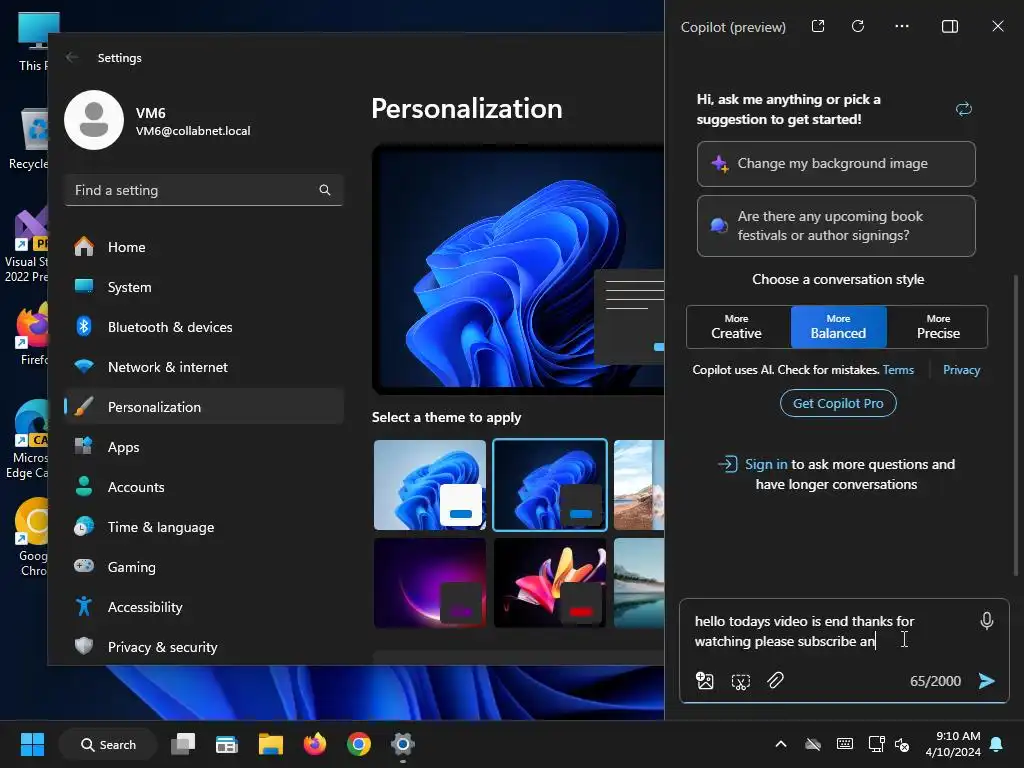The height and width of the screenshot is (768, 1024).
Task: Open Network & internet settings
Action: (204, 367)
